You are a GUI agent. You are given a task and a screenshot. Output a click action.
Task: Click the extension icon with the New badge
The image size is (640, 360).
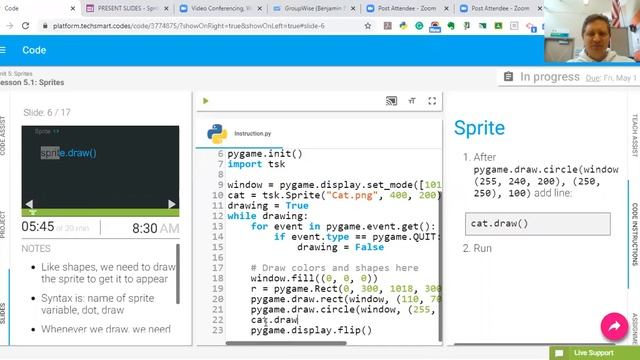[435, 27]
